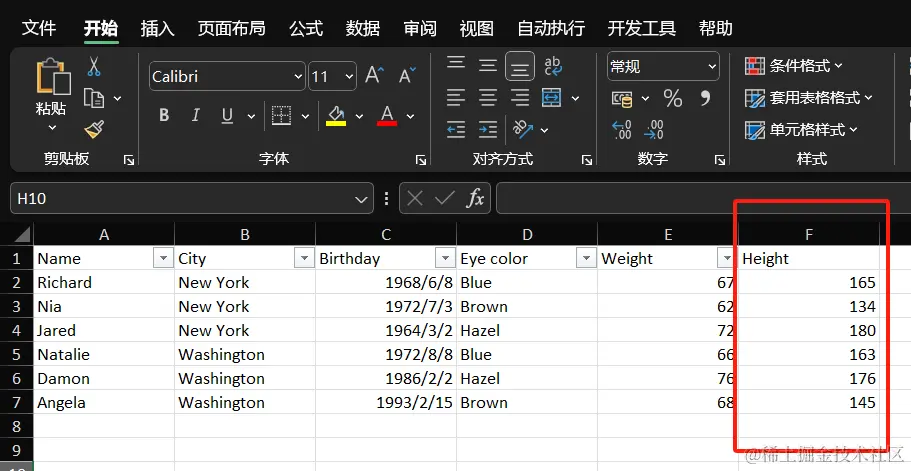Open the 套用表格格式 button
Image resolution: width=911 pixels, height=471 pixels.
click(x=809, y=98)
